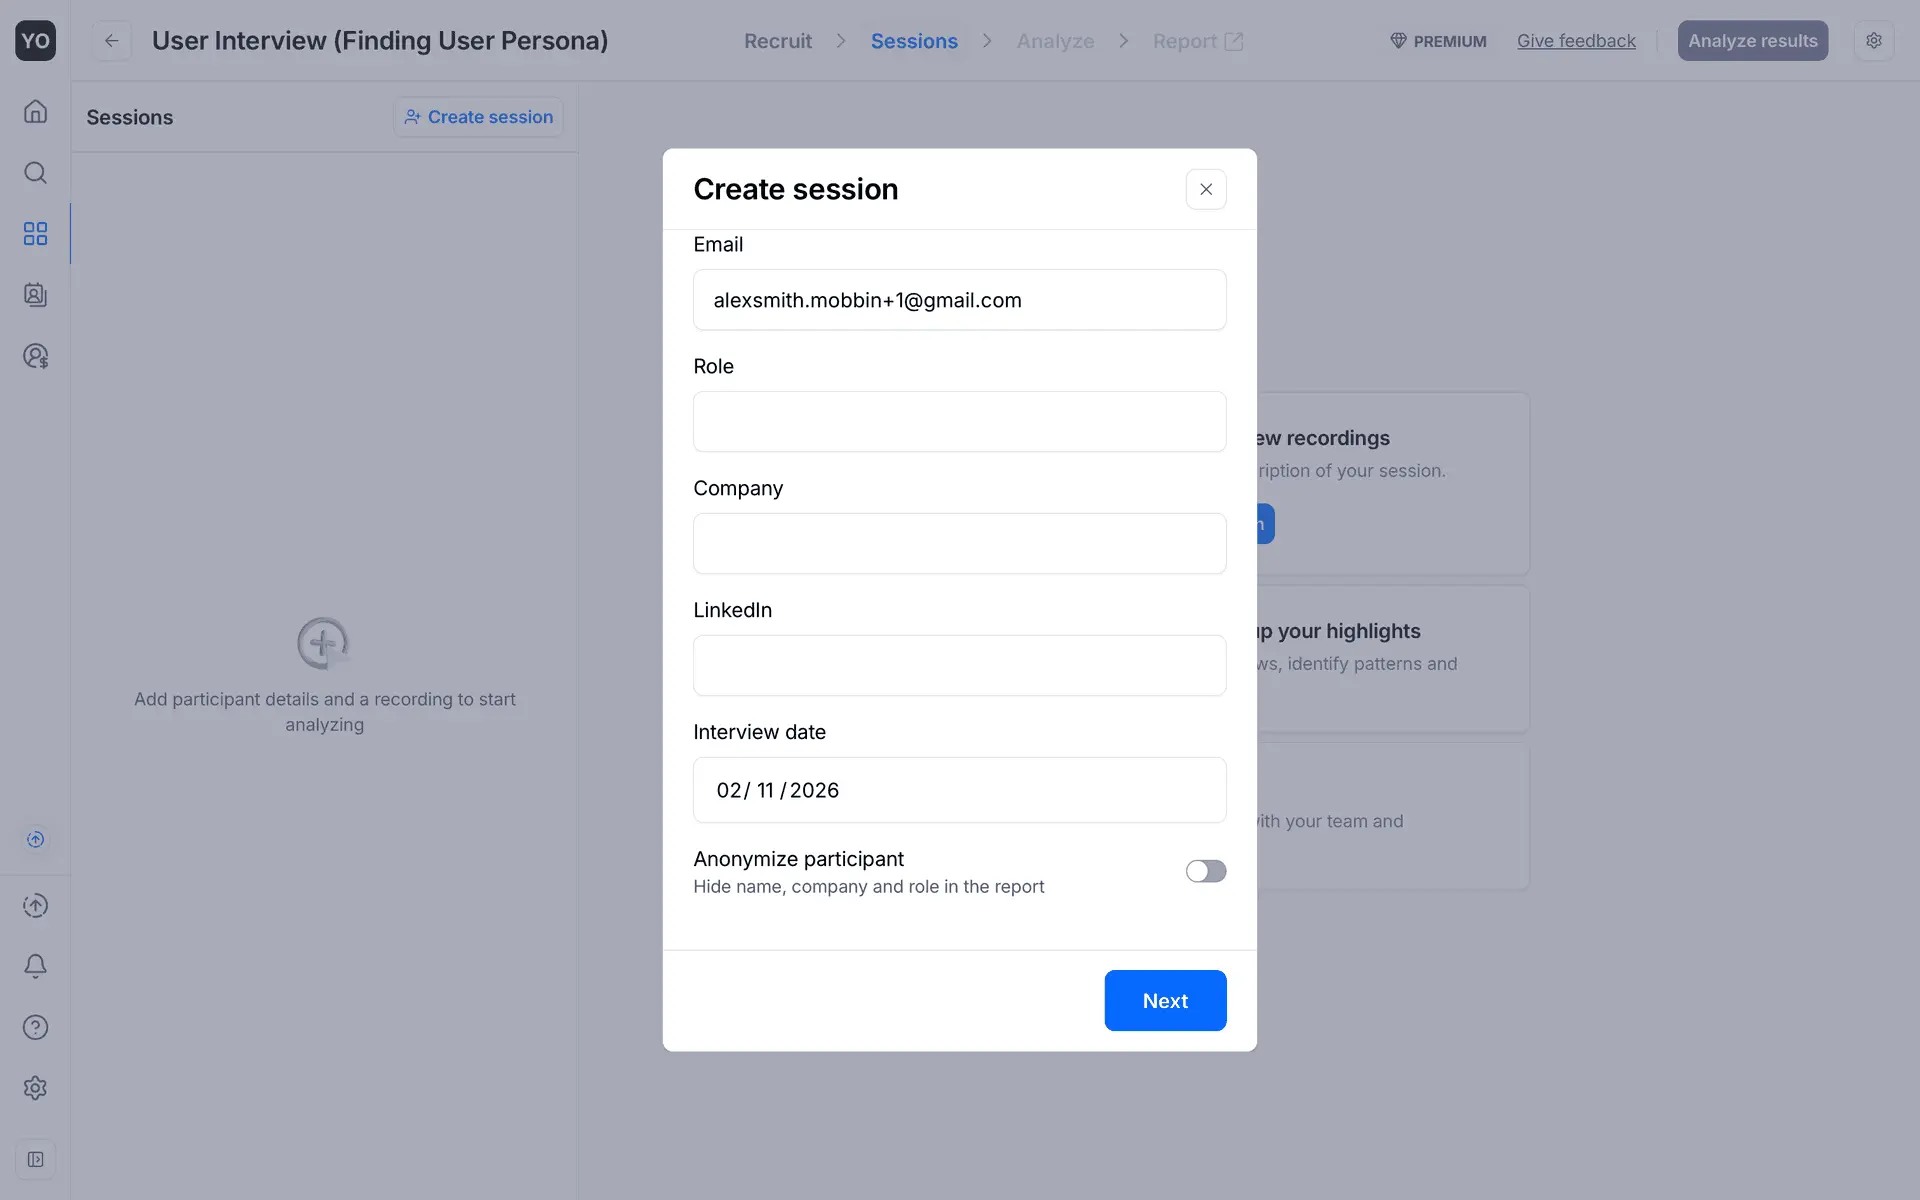This screenshot has width=1920, height=1200.
Task: Click the Give feedback link
Action: [1575, 41]
